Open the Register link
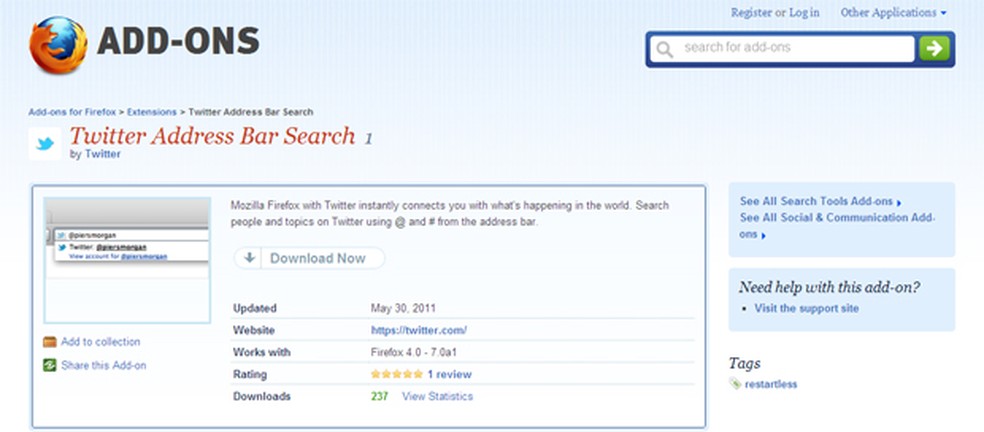Viewport: 984px width, 432px height. point(752,13)
